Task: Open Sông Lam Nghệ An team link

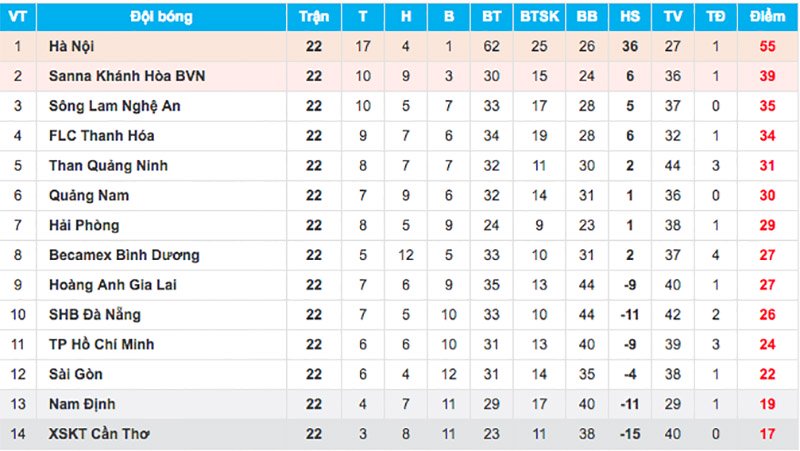Action: pyautogui.click(x=115, y=106)
